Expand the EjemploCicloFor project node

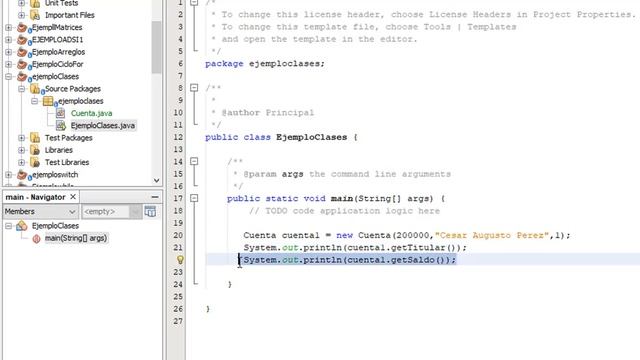click(9, 64)
